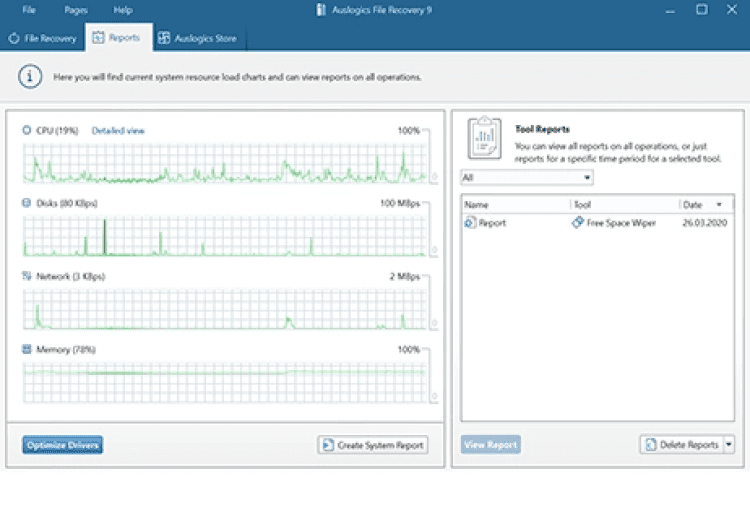
Task: Click the Create System Report icon
Action: 328,445
